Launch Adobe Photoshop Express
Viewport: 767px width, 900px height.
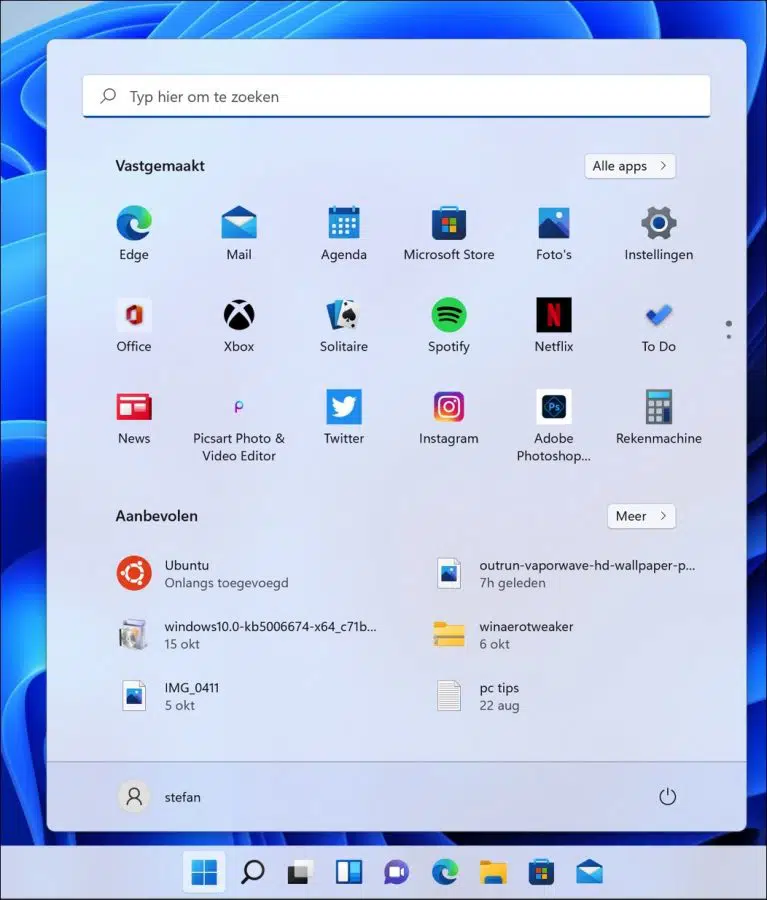click(x=554, y=426)
